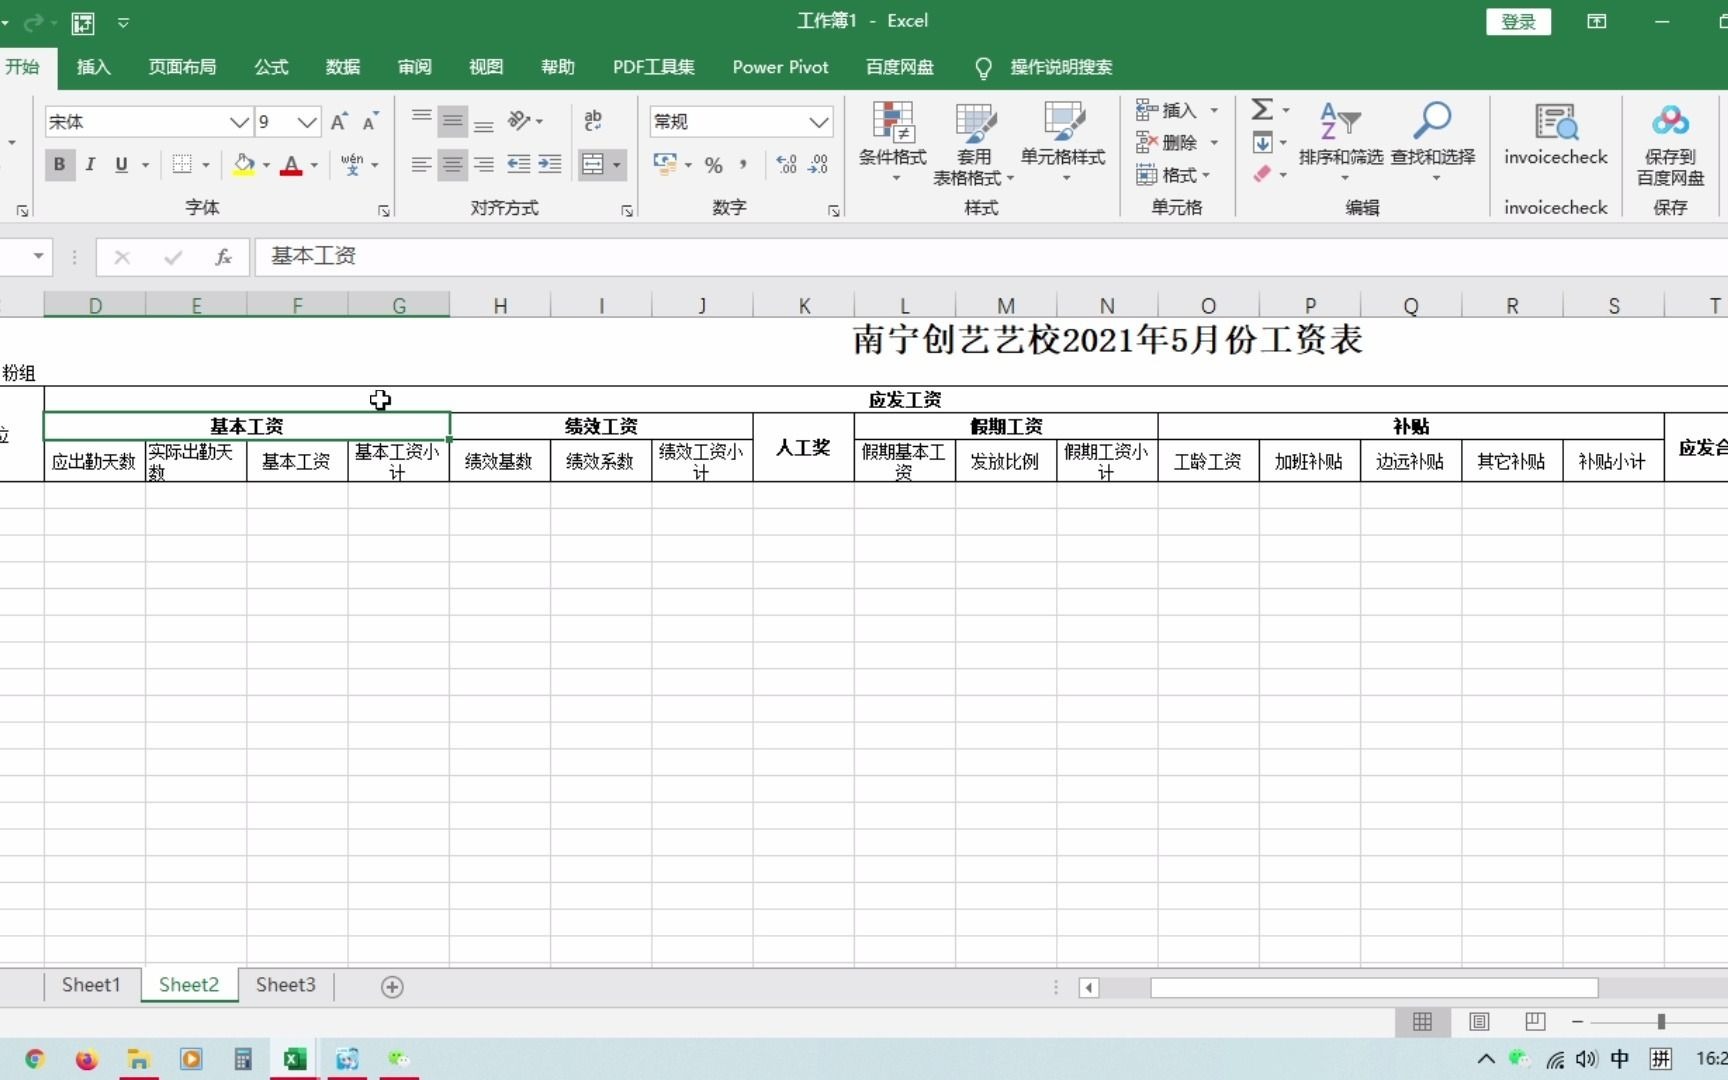Toggle underline formatting button
Viewport: 1728px width, 1080px height.
click(x=121, y=164)
